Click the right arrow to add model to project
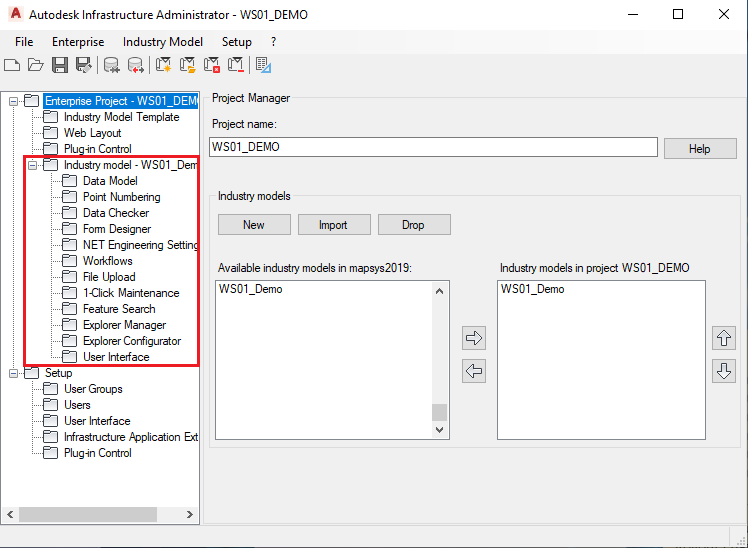 point(474,338)
